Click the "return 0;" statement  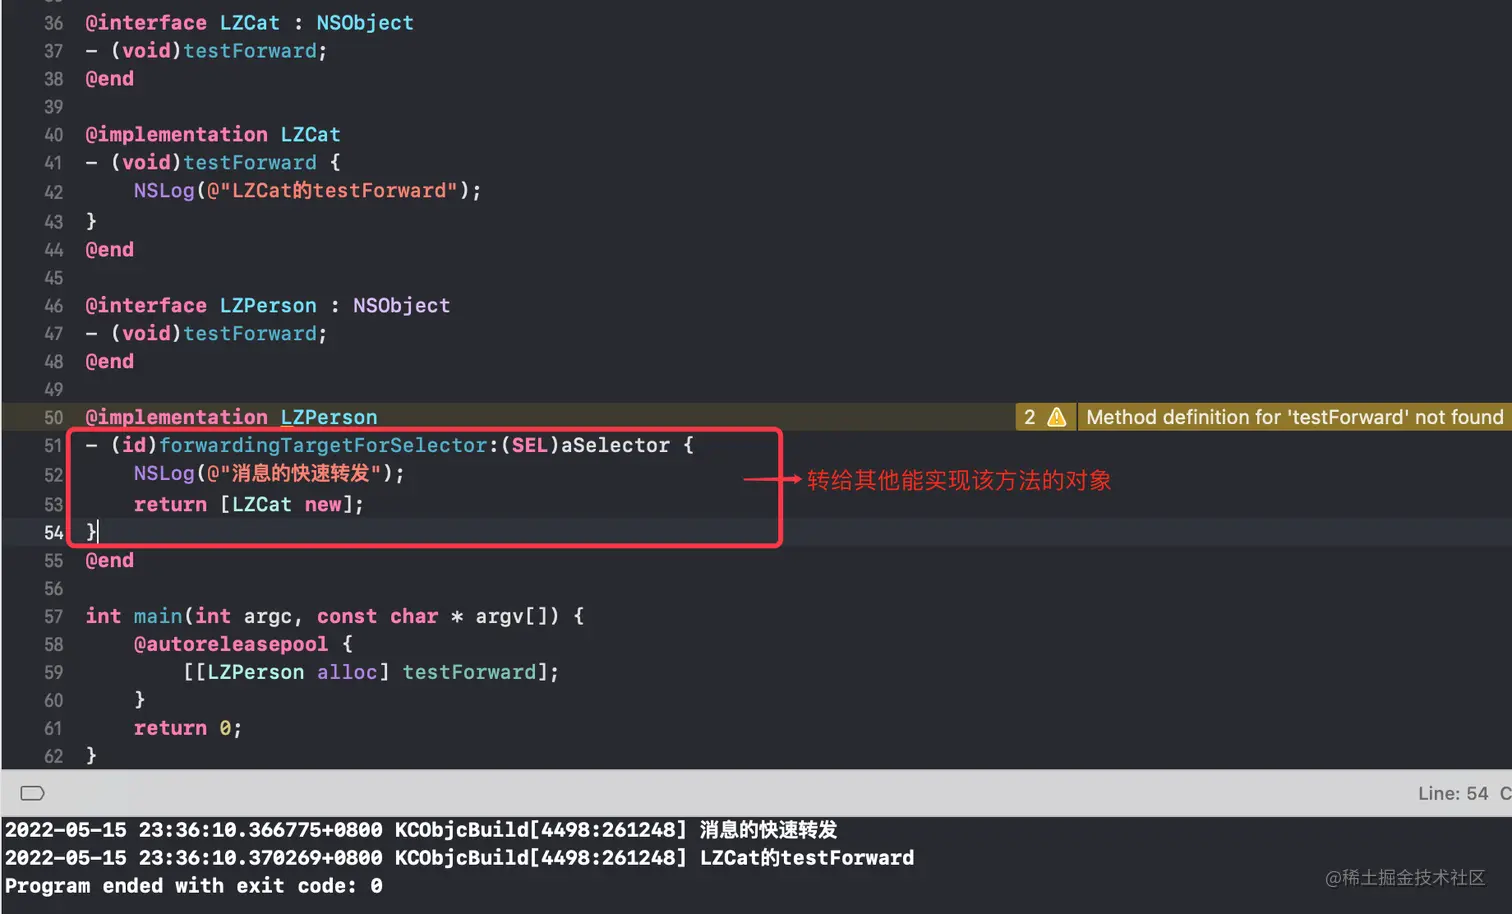click(188, 729)
